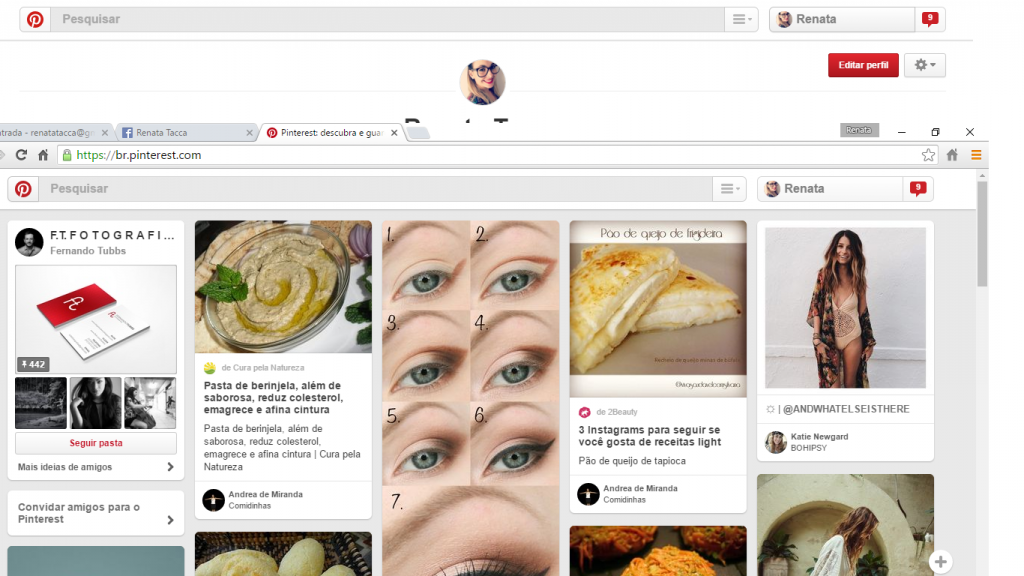Image resolution: width=1024 pixels, height=576 pixels.
Task: Open the red business card board image
Action: click(x=96, y=319)
